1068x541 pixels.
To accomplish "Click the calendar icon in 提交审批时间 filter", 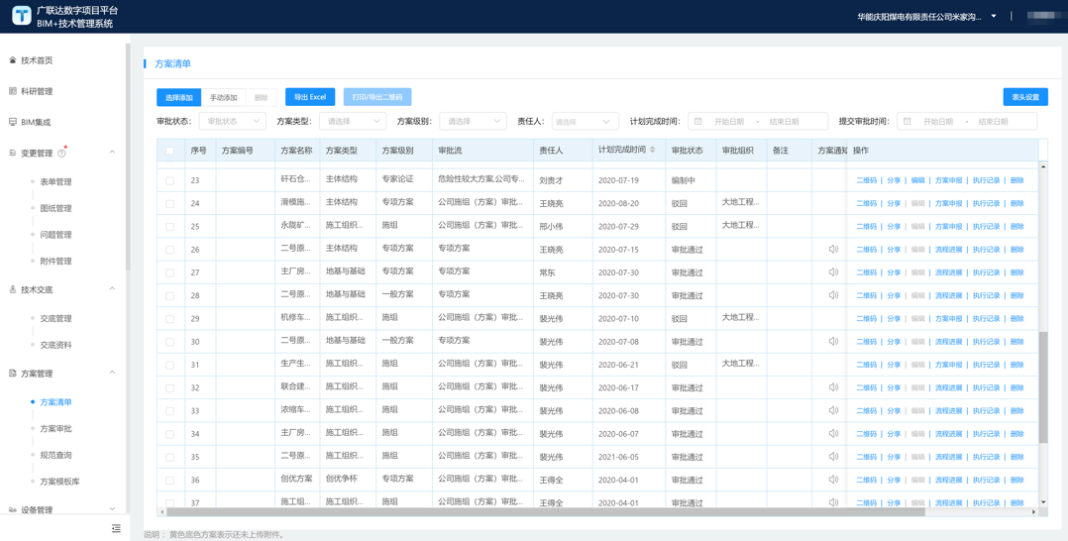I will (907, 121).
